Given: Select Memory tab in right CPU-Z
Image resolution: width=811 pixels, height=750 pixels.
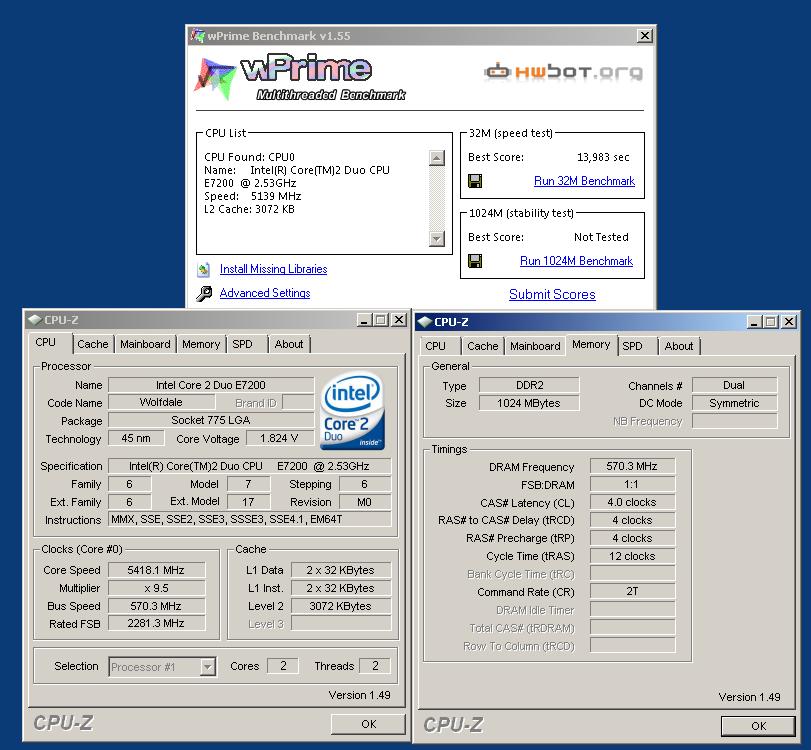Looking at the screenshot, I should (x=591, y=344).
